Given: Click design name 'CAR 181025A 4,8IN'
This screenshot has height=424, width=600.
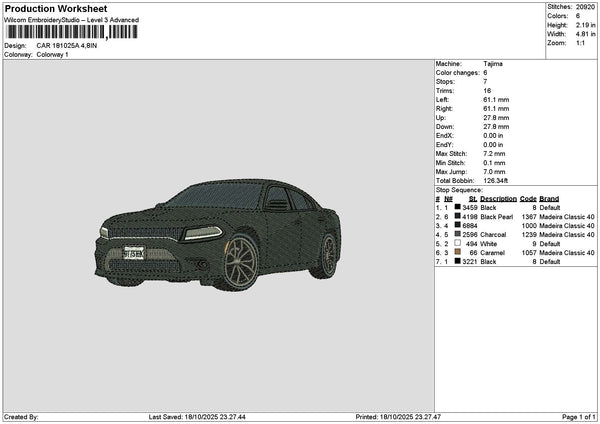Looking at the screenshot, I should coord(67,46).
